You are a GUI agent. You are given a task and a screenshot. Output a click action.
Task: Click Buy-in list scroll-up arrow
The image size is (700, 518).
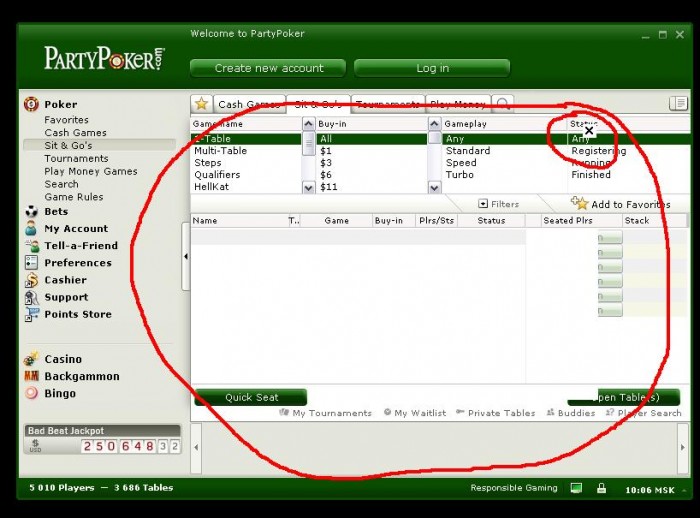(x=434, y=124)
